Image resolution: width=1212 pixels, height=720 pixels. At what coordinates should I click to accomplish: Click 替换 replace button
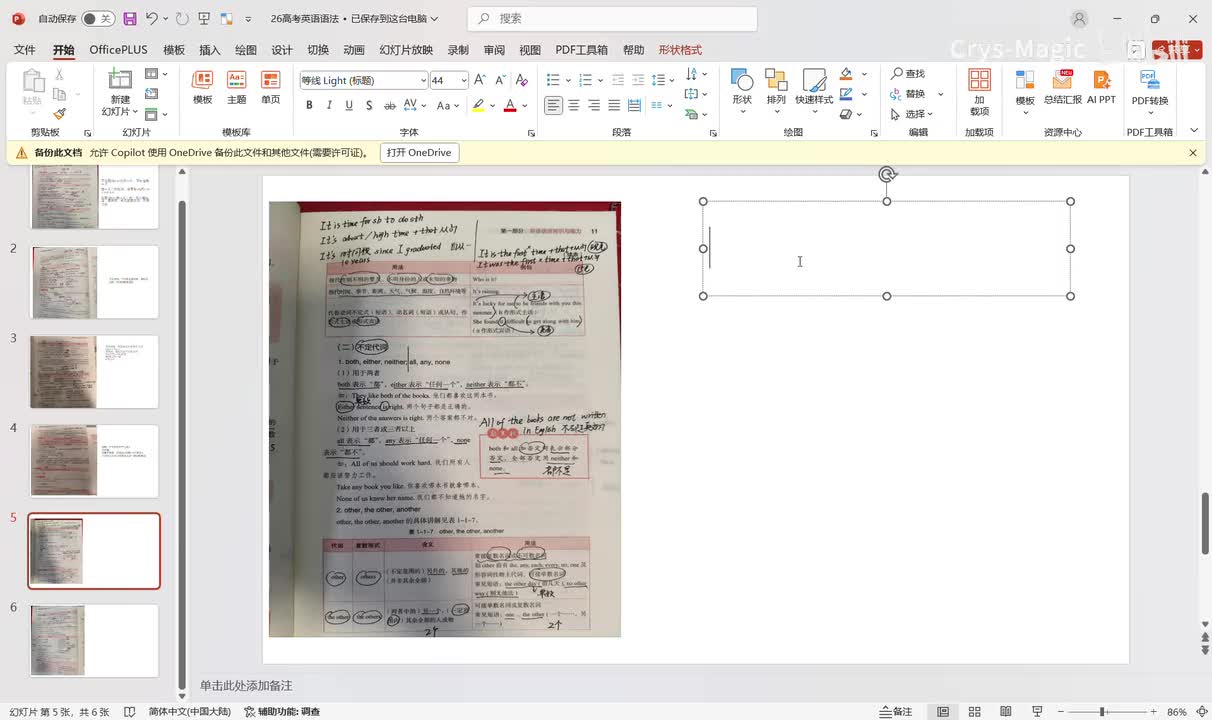tap(908, 94)
